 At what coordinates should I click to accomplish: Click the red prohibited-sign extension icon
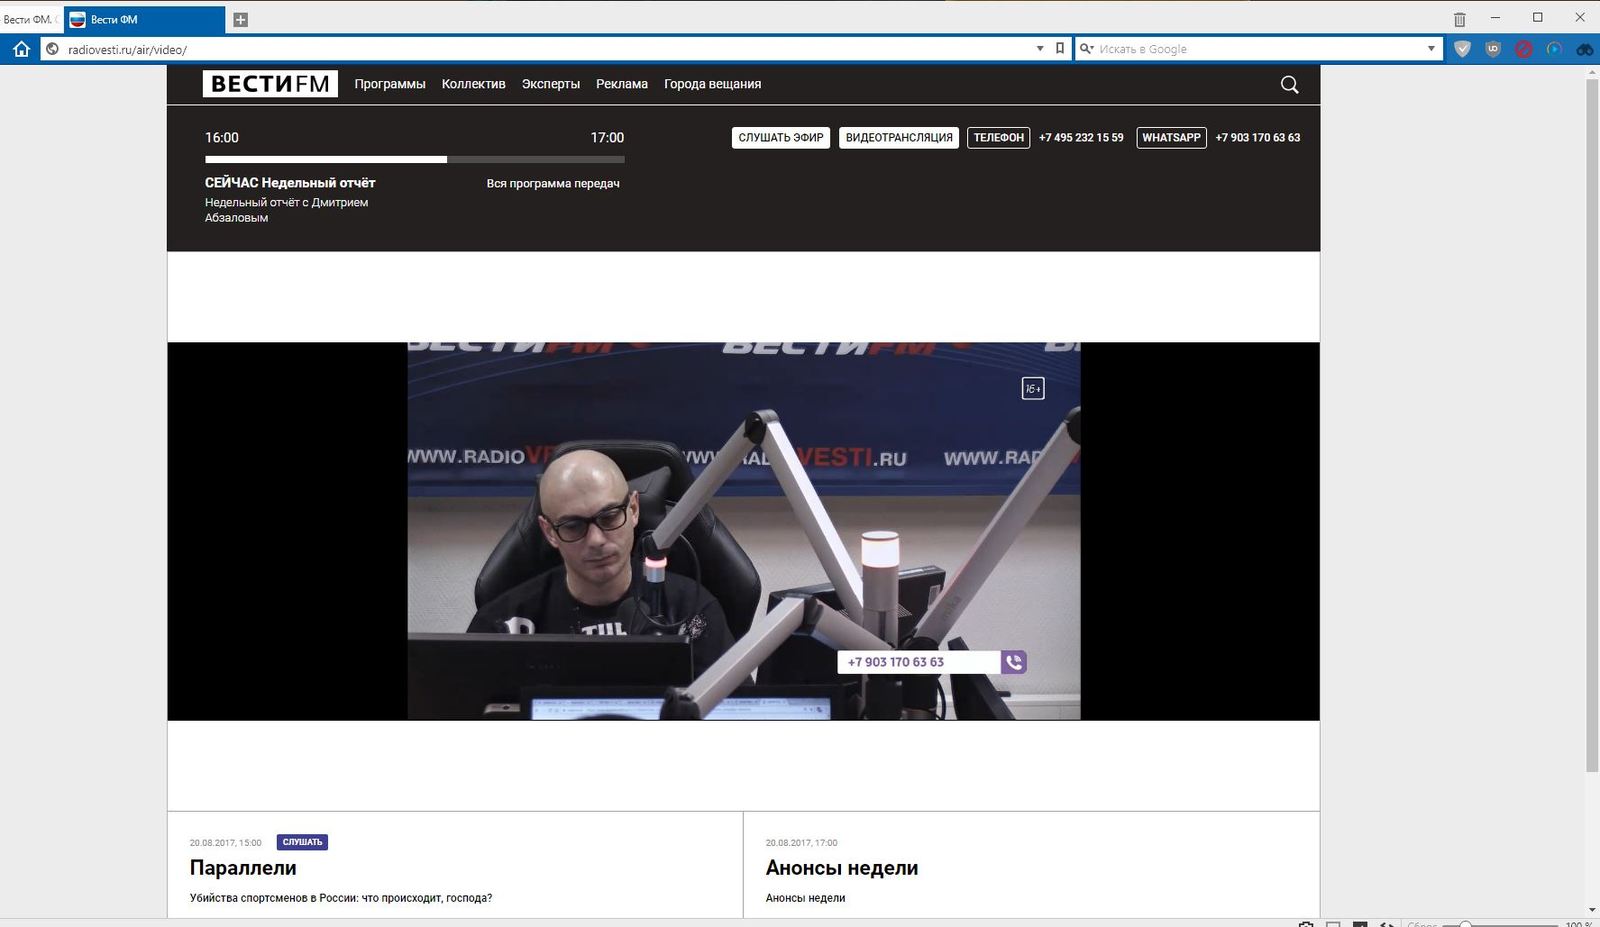[x=1524, y=48]
